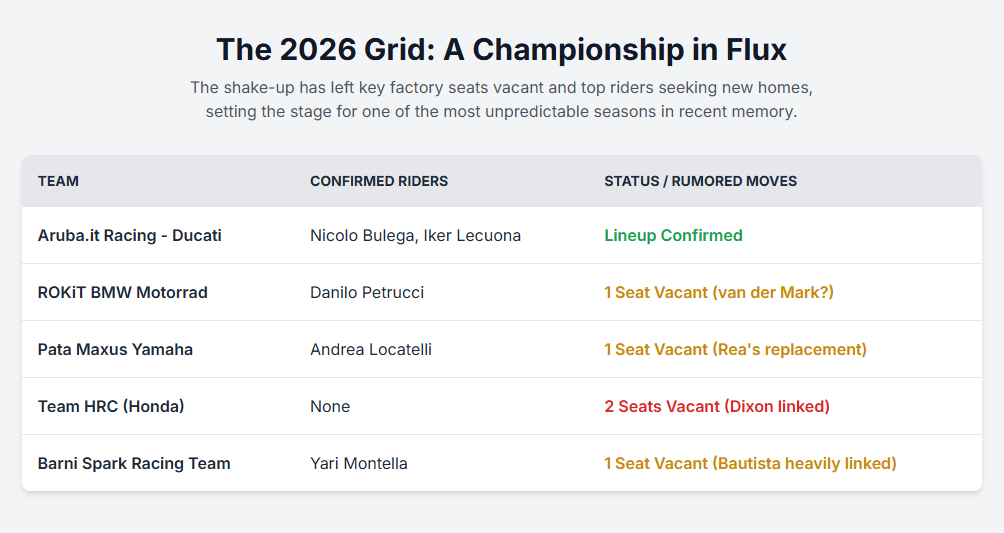
Task: Click the Bautista heavily linked status
Action: point(750,464)
